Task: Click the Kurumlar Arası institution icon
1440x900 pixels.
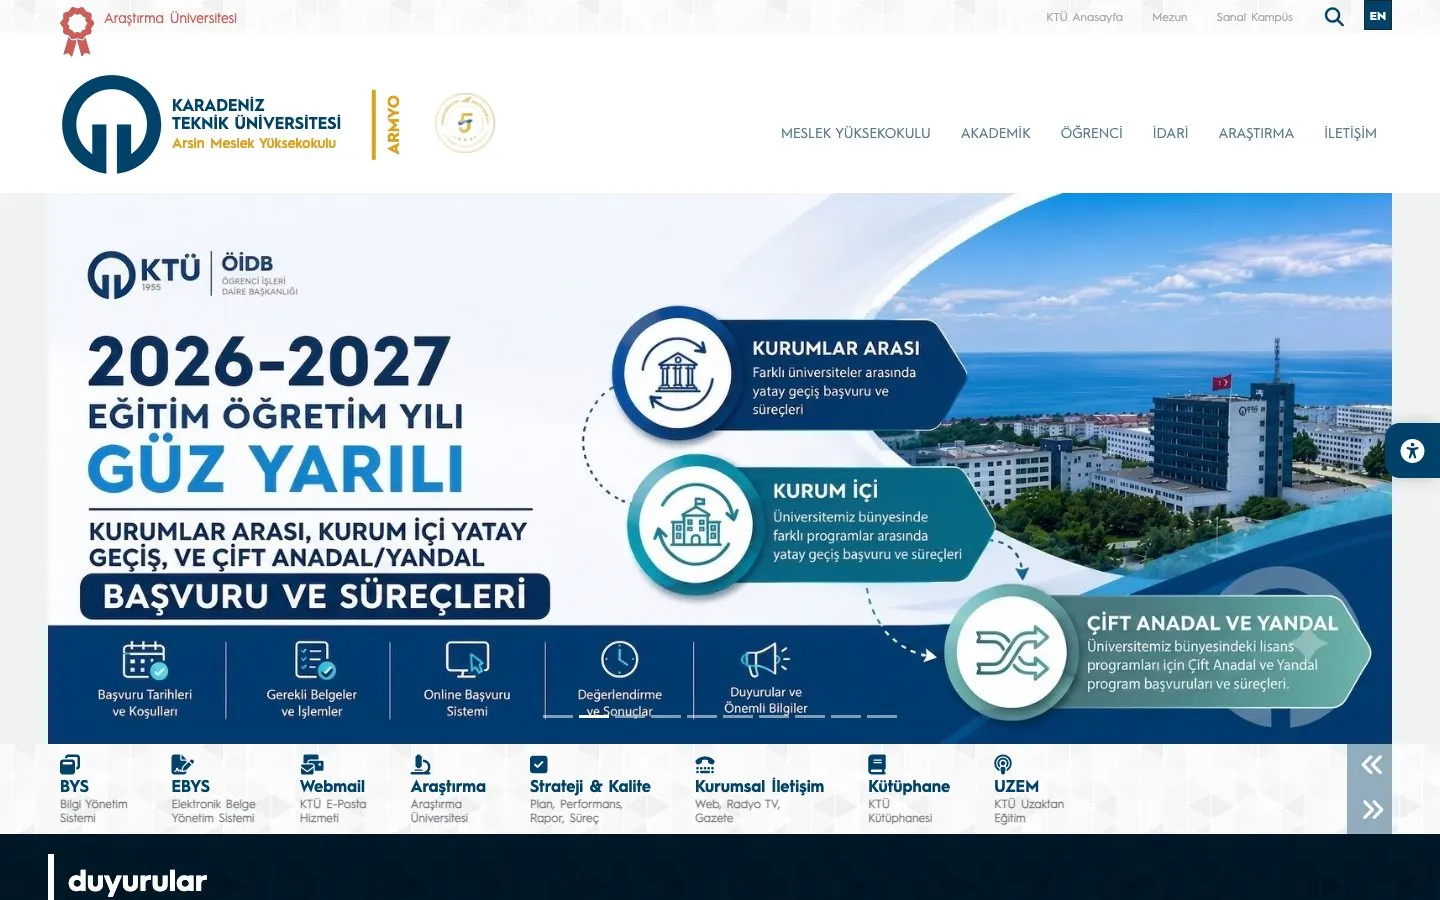Action: click(x=679, y=373)
